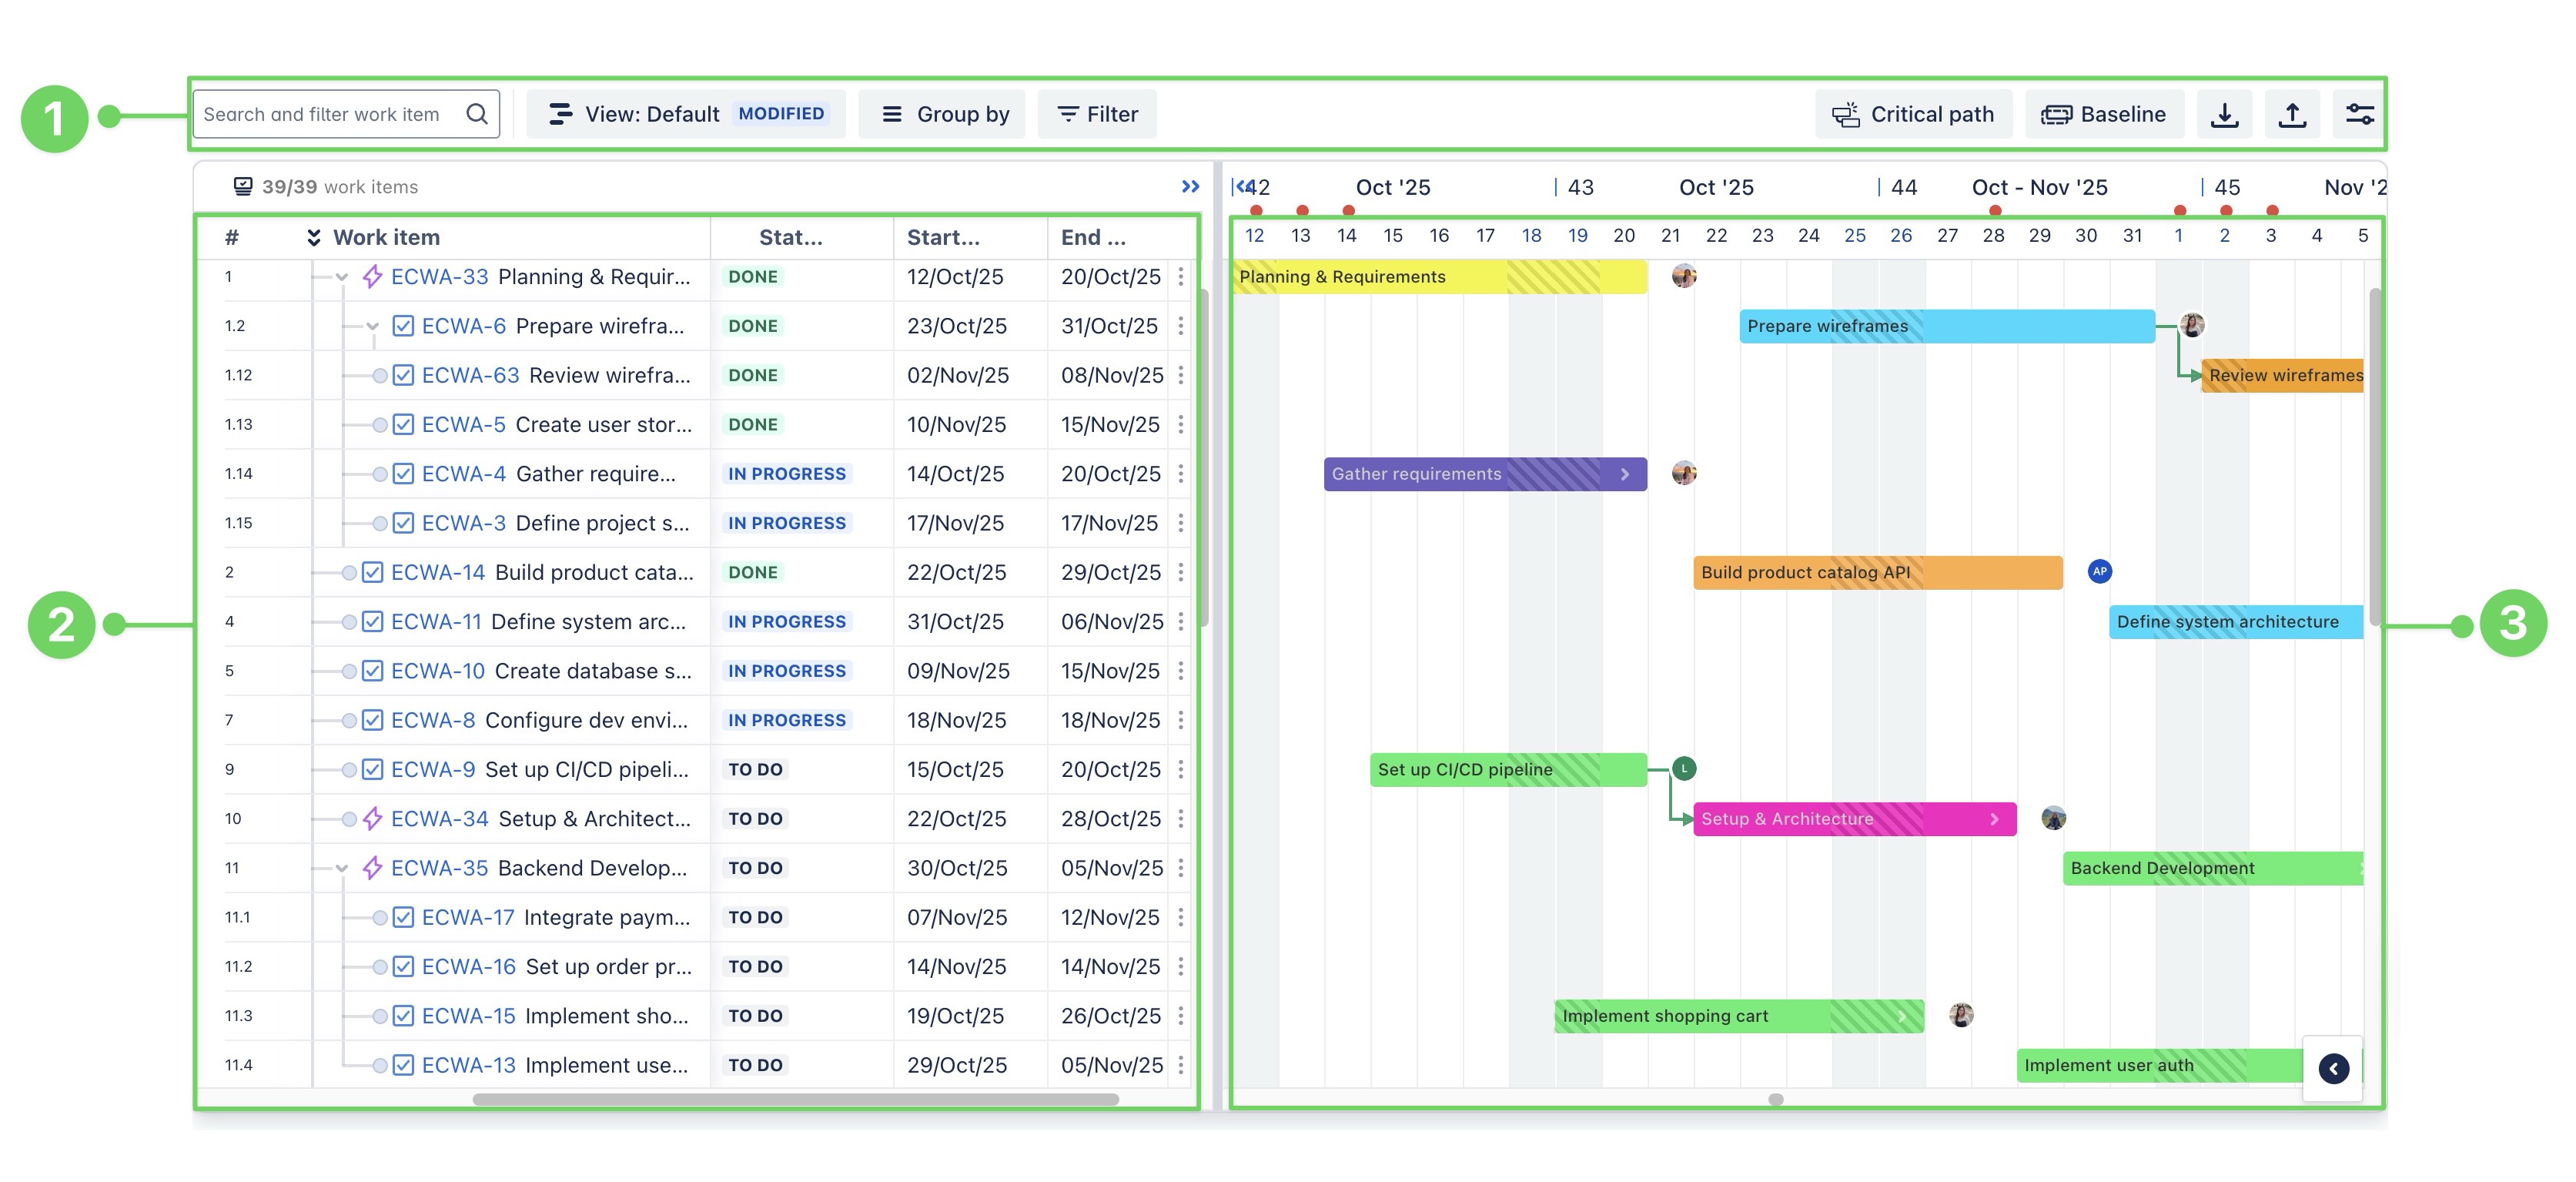Open the Group by menu

944,114
